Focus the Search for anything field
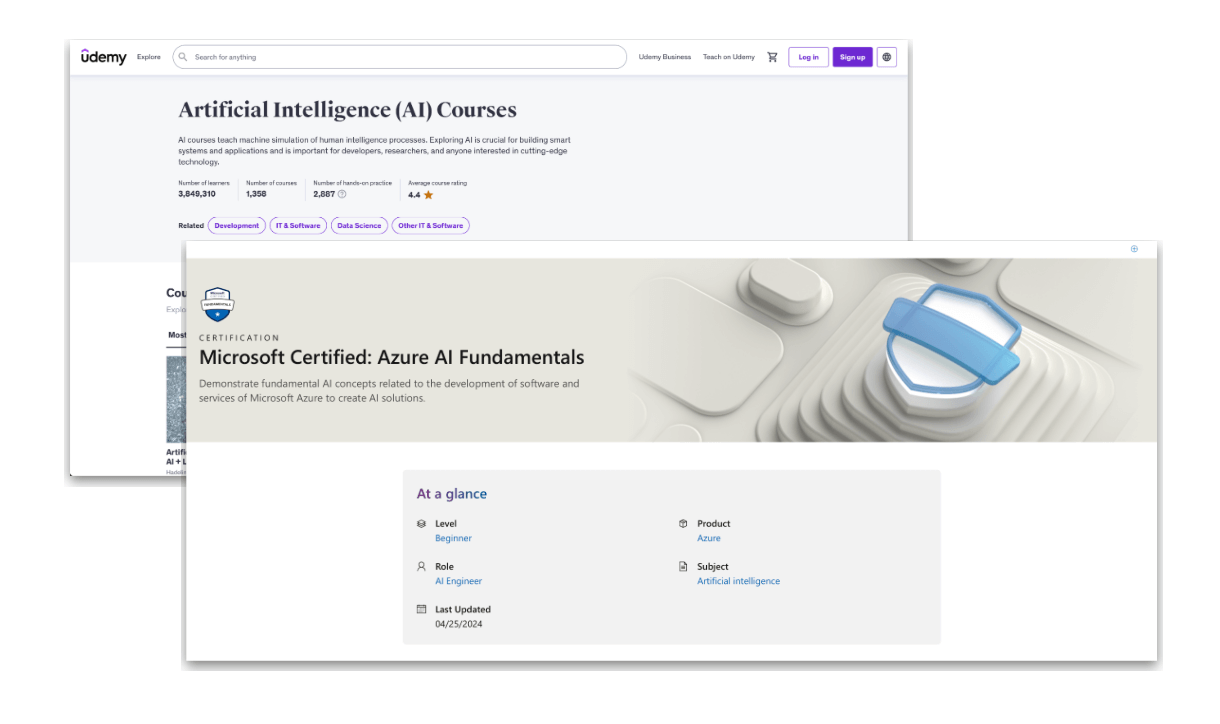 click(x=400, y=57)
